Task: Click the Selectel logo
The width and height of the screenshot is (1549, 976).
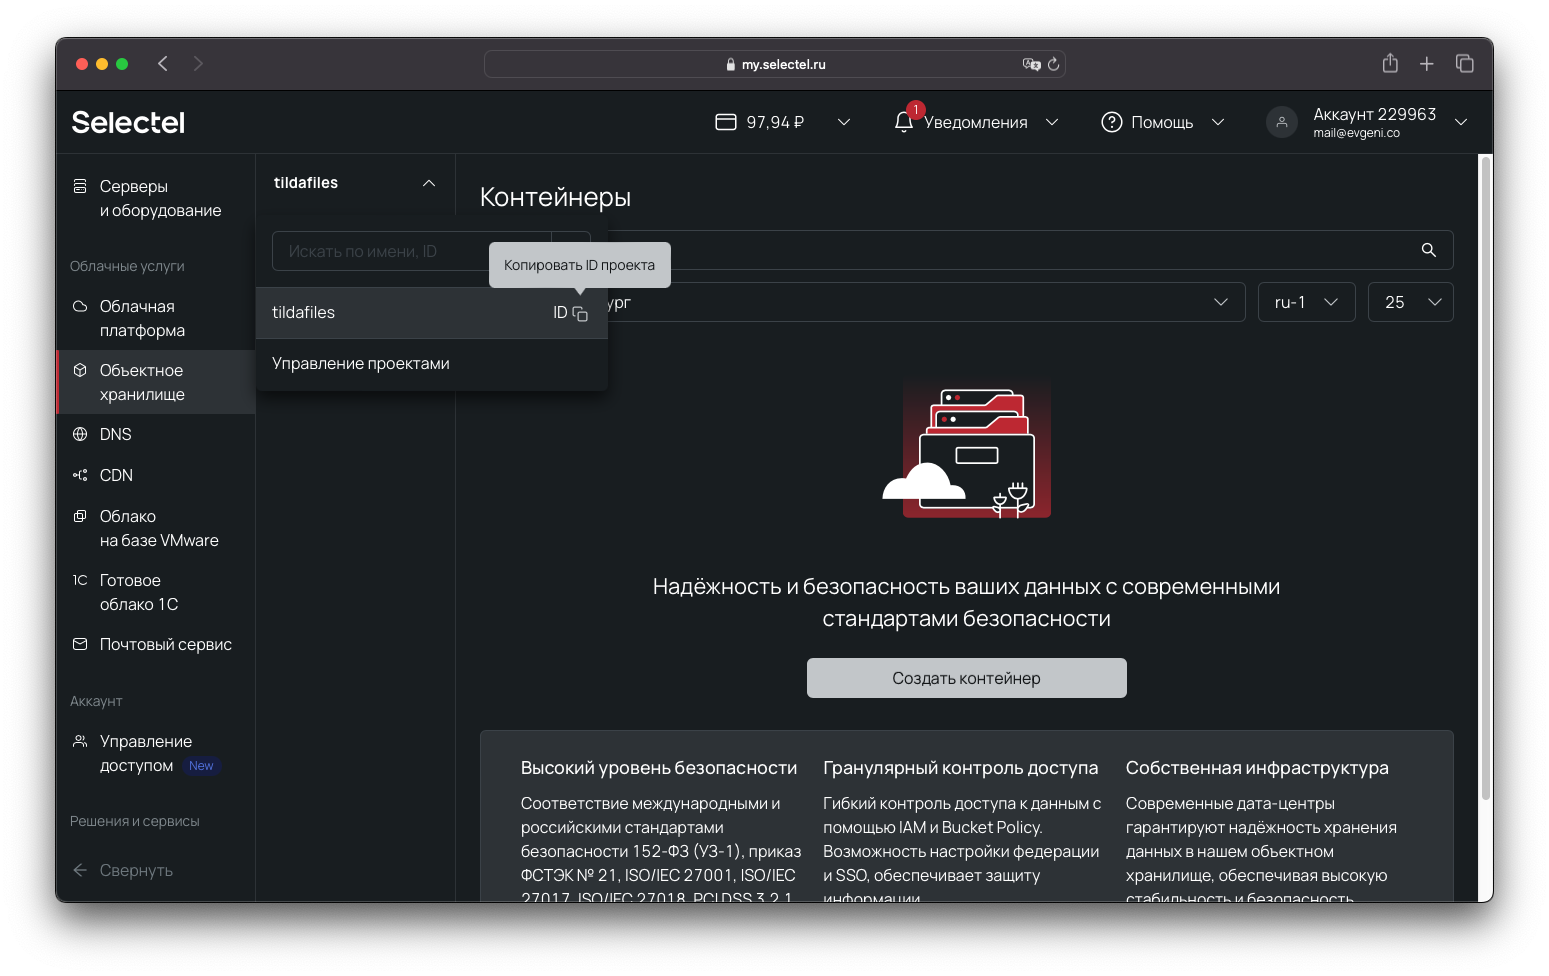Action: (x=128, y=122)
